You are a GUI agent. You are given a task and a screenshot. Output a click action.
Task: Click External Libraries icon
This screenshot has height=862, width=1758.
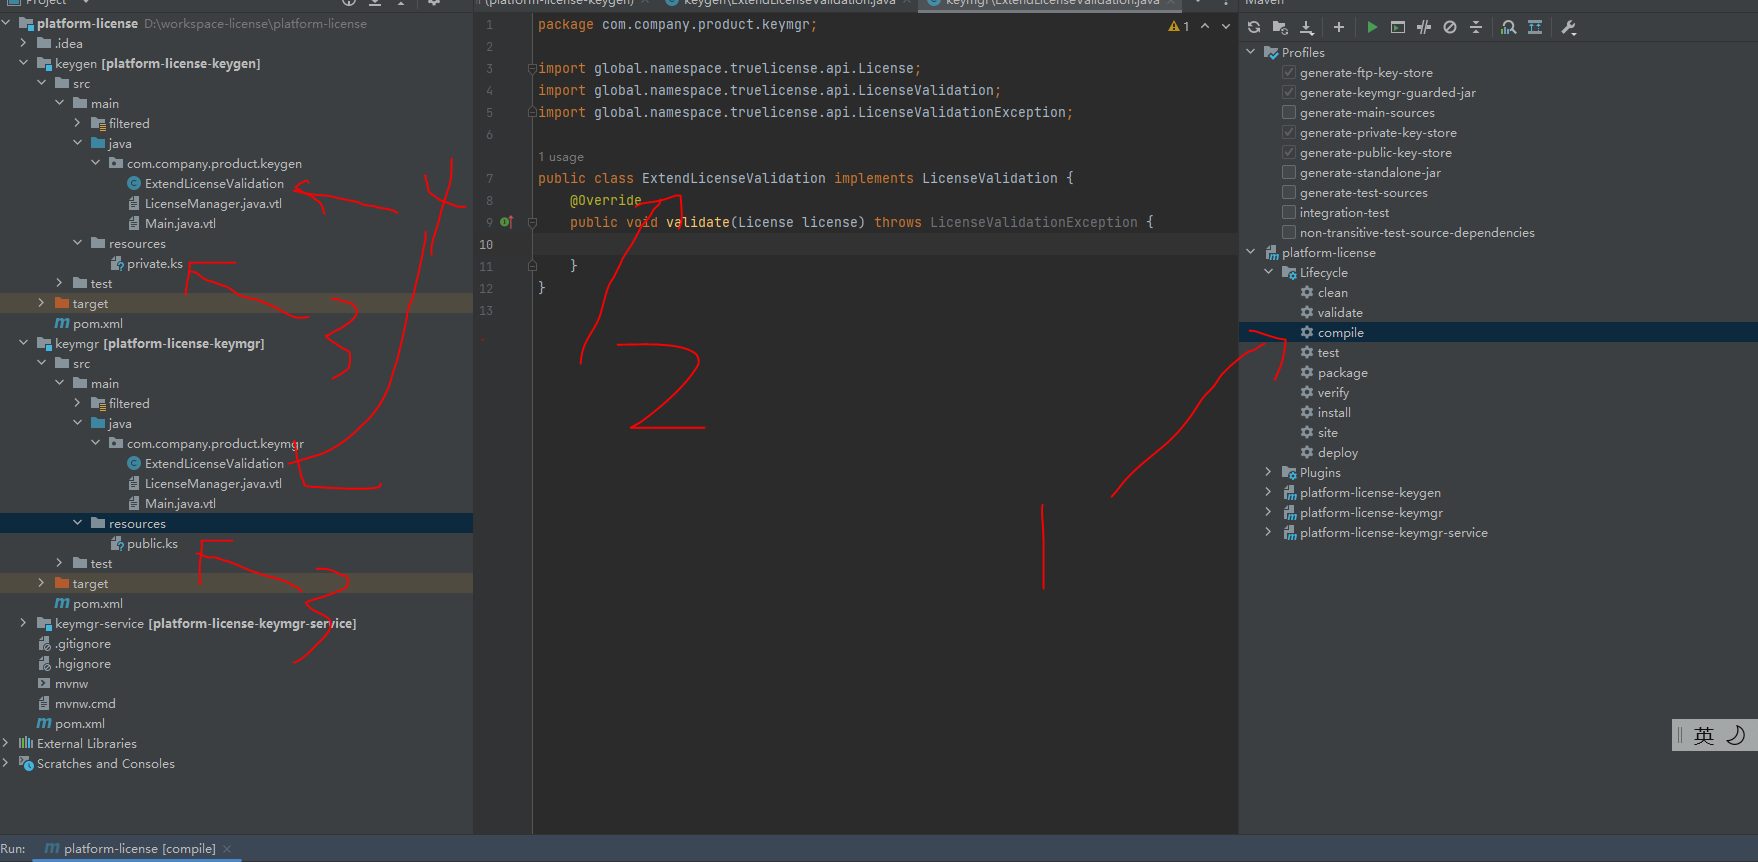26,743
